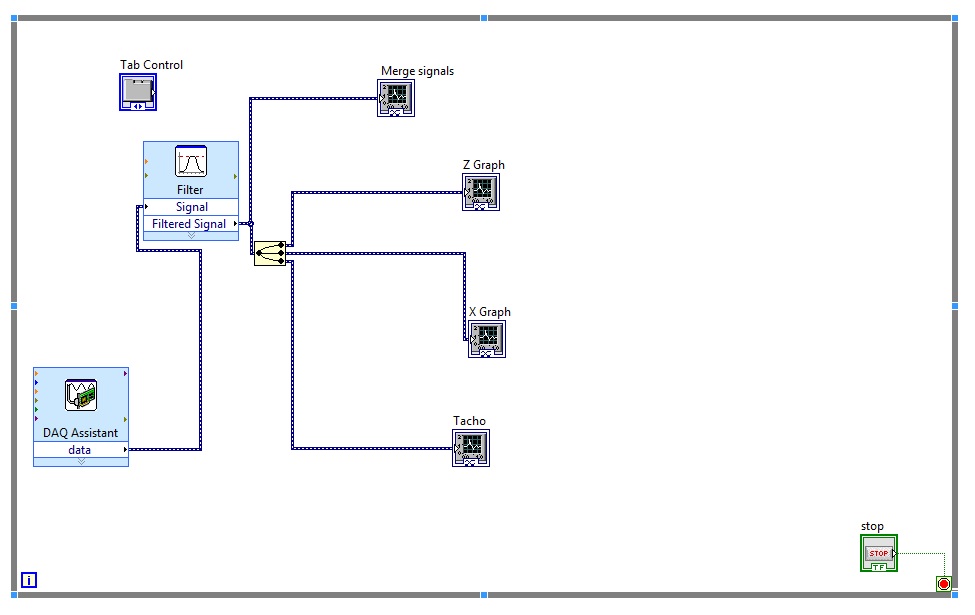Image resolution: width=975 pixels, height=615 pixels.
Task: Click the X Graph indicator terminal
Action: (x=486, y=337)
